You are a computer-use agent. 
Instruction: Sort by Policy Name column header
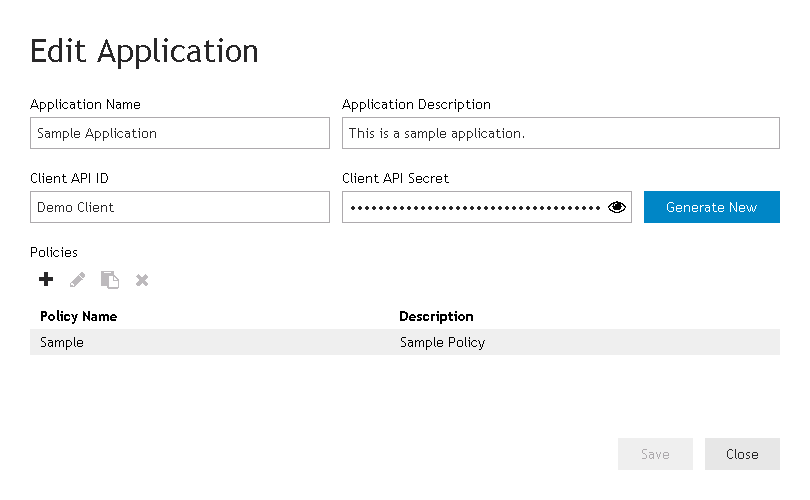[79, 316]
